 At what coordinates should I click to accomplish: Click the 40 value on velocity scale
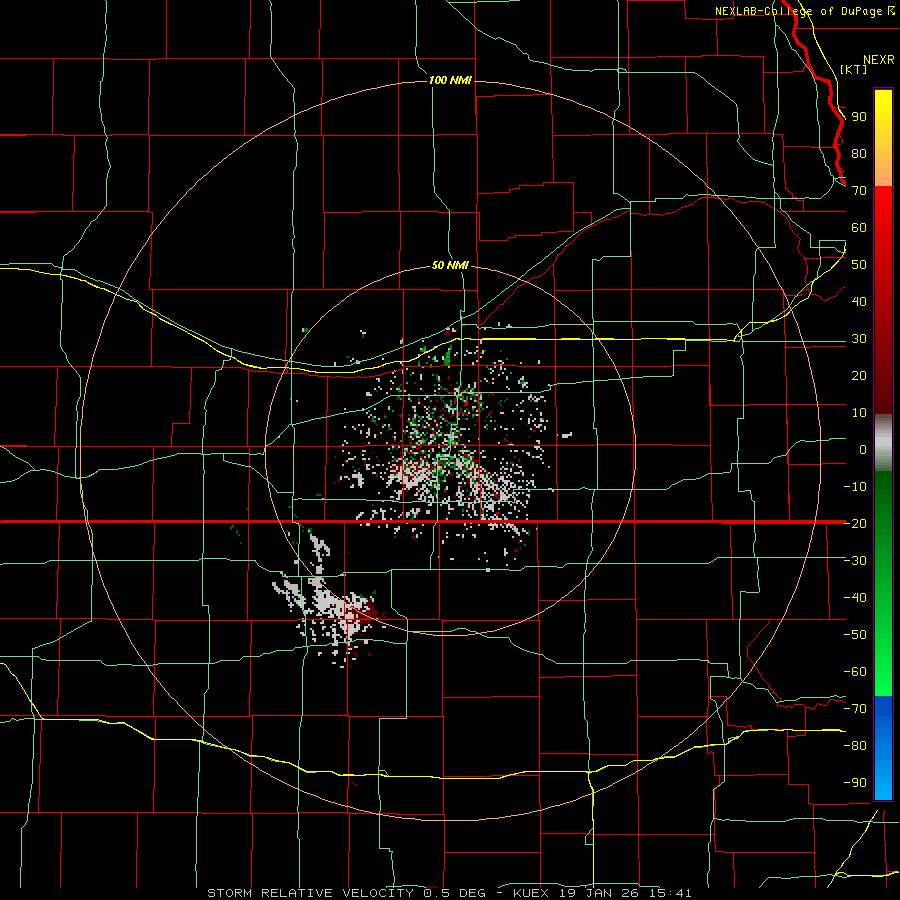tap(859, 301)
